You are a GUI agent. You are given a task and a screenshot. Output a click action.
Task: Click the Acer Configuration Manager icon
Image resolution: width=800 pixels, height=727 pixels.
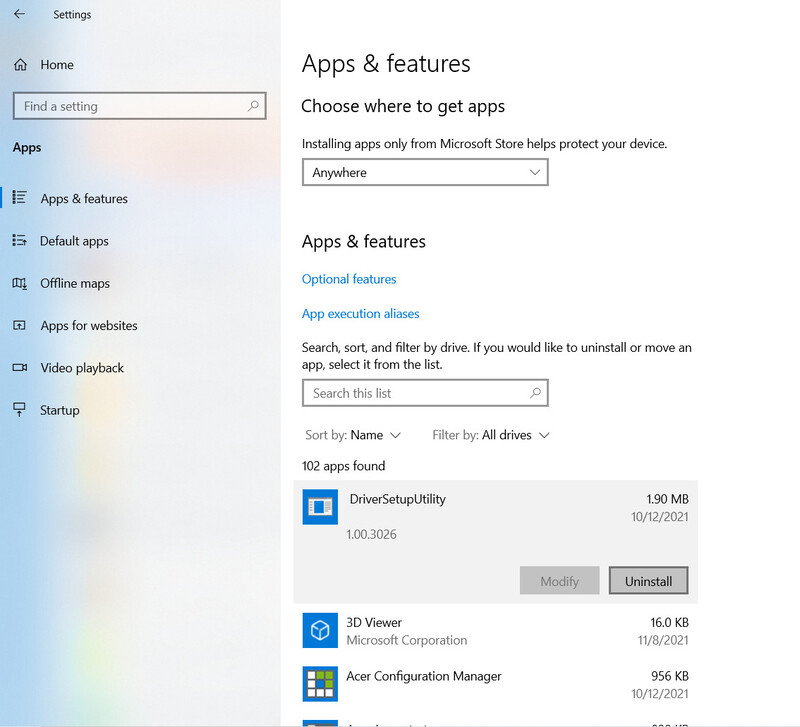coord(320,684)
